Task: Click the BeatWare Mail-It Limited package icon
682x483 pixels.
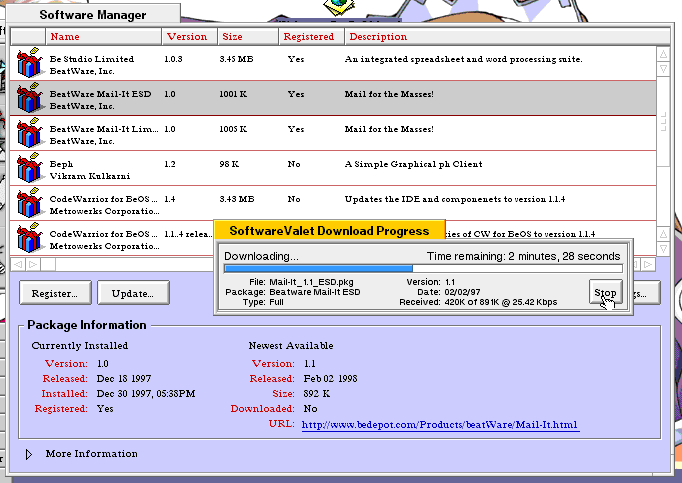Action: [x=29, y=133]
